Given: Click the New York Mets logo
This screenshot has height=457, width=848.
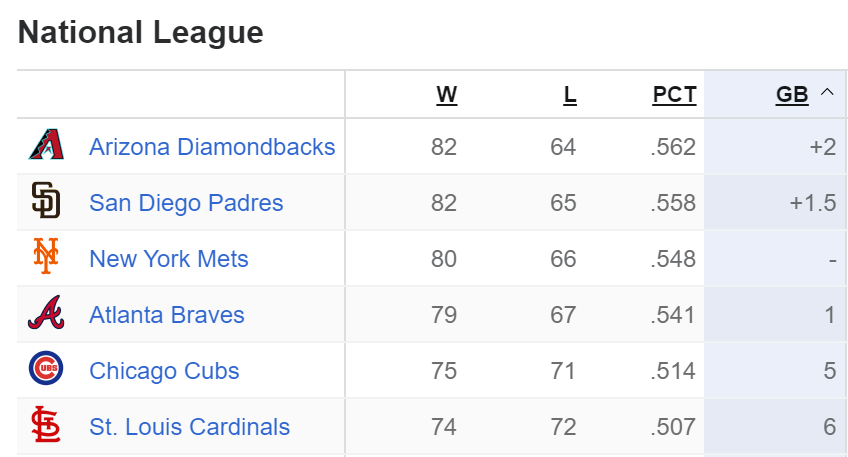Looking at the screenshot, I should [x=46, y=258].
